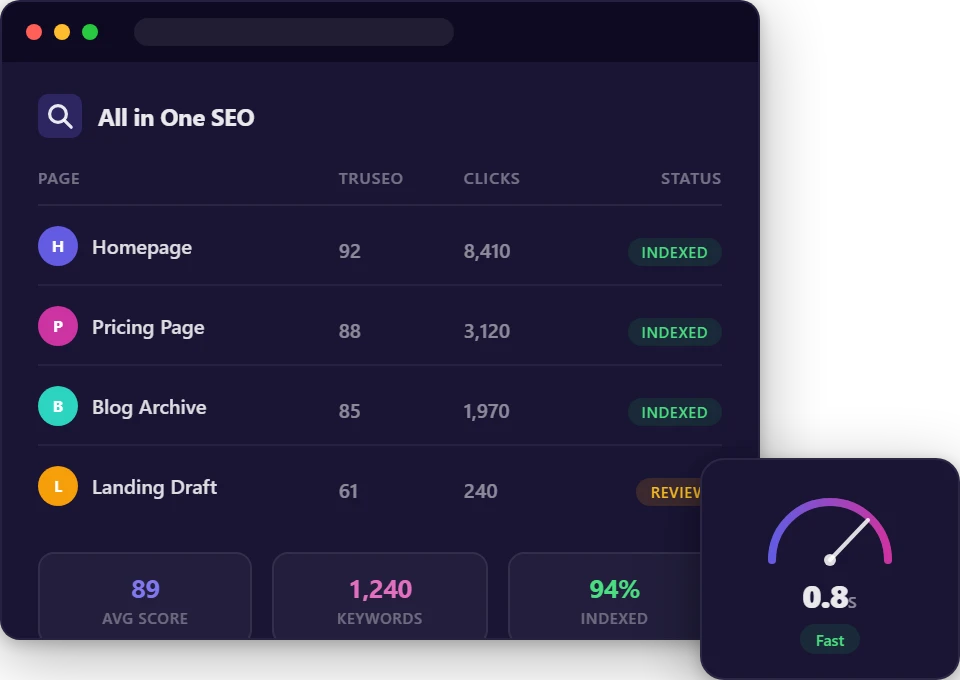Click the REVIEW badge for Landing Draft

669,492
